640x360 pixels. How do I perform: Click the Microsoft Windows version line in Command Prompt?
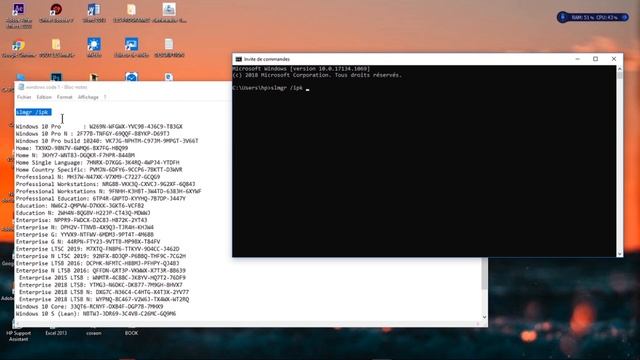tap(301, 69)
